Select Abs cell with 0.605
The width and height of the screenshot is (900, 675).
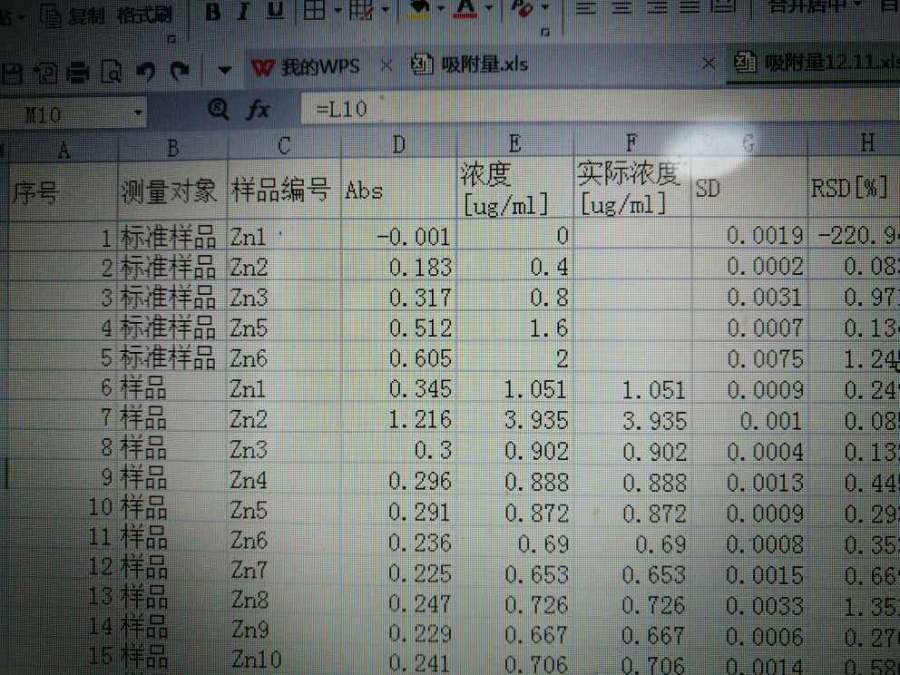point(399,358)
